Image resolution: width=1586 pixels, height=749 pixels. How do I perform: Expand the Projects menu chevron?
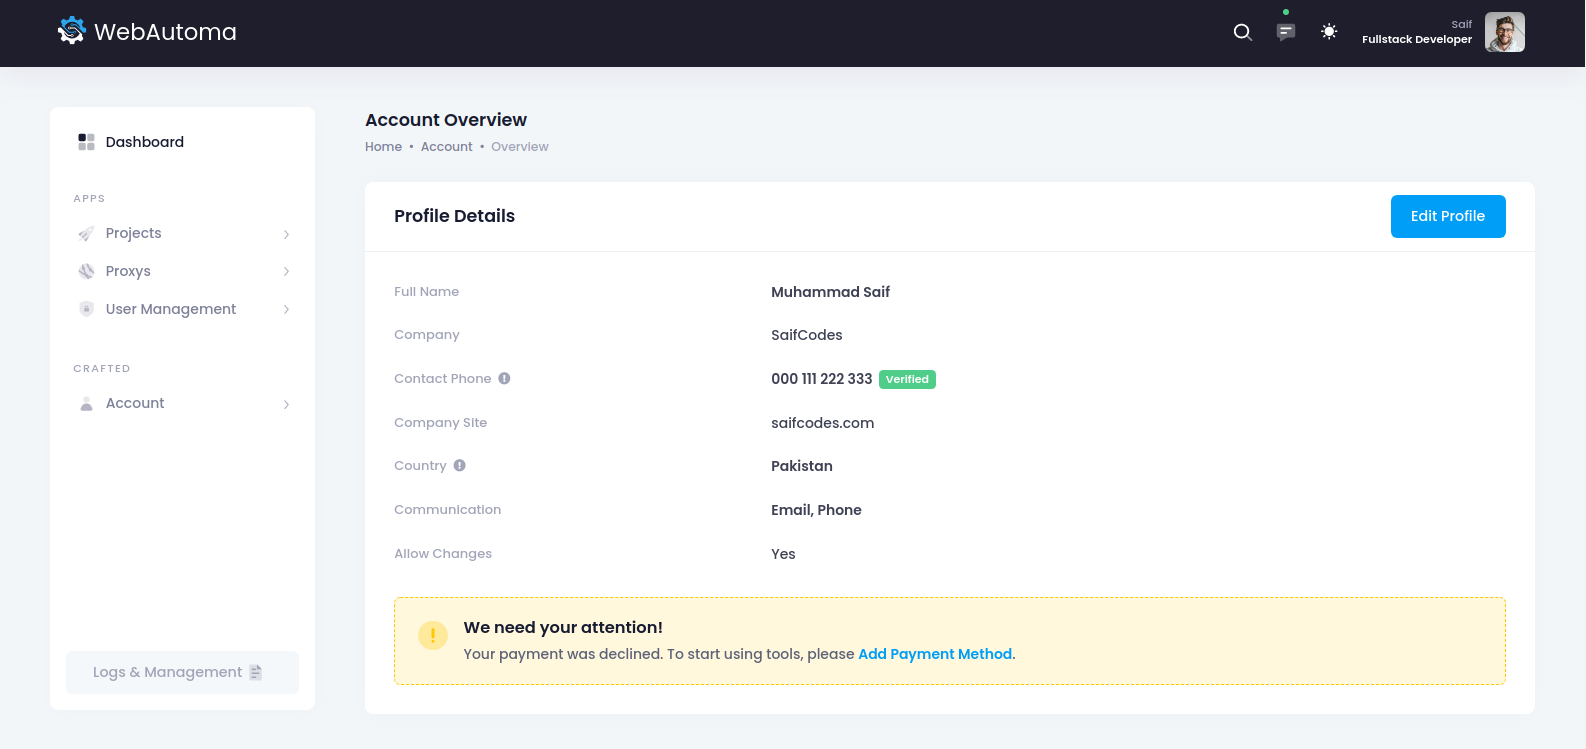coord(286,234)
